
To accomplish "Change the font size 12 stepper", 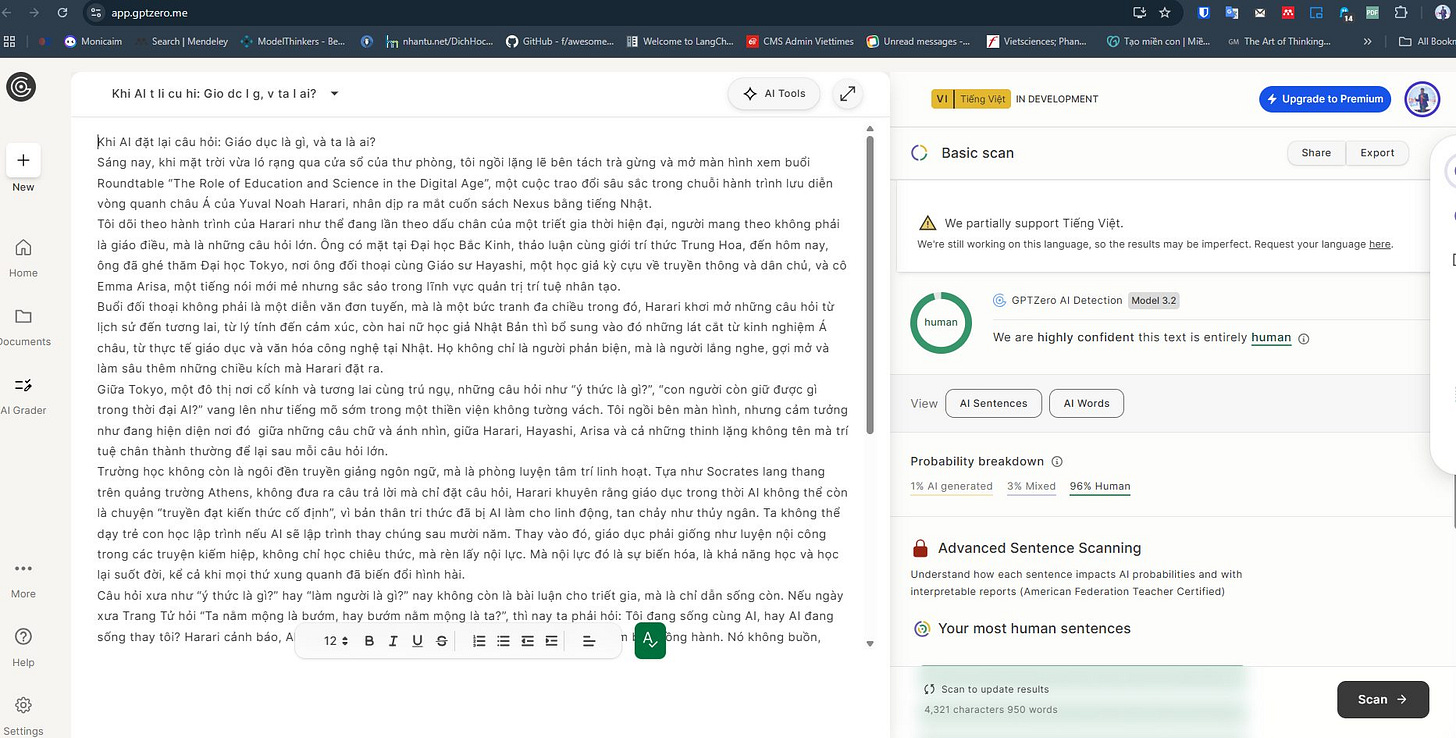I will [335, 641].
